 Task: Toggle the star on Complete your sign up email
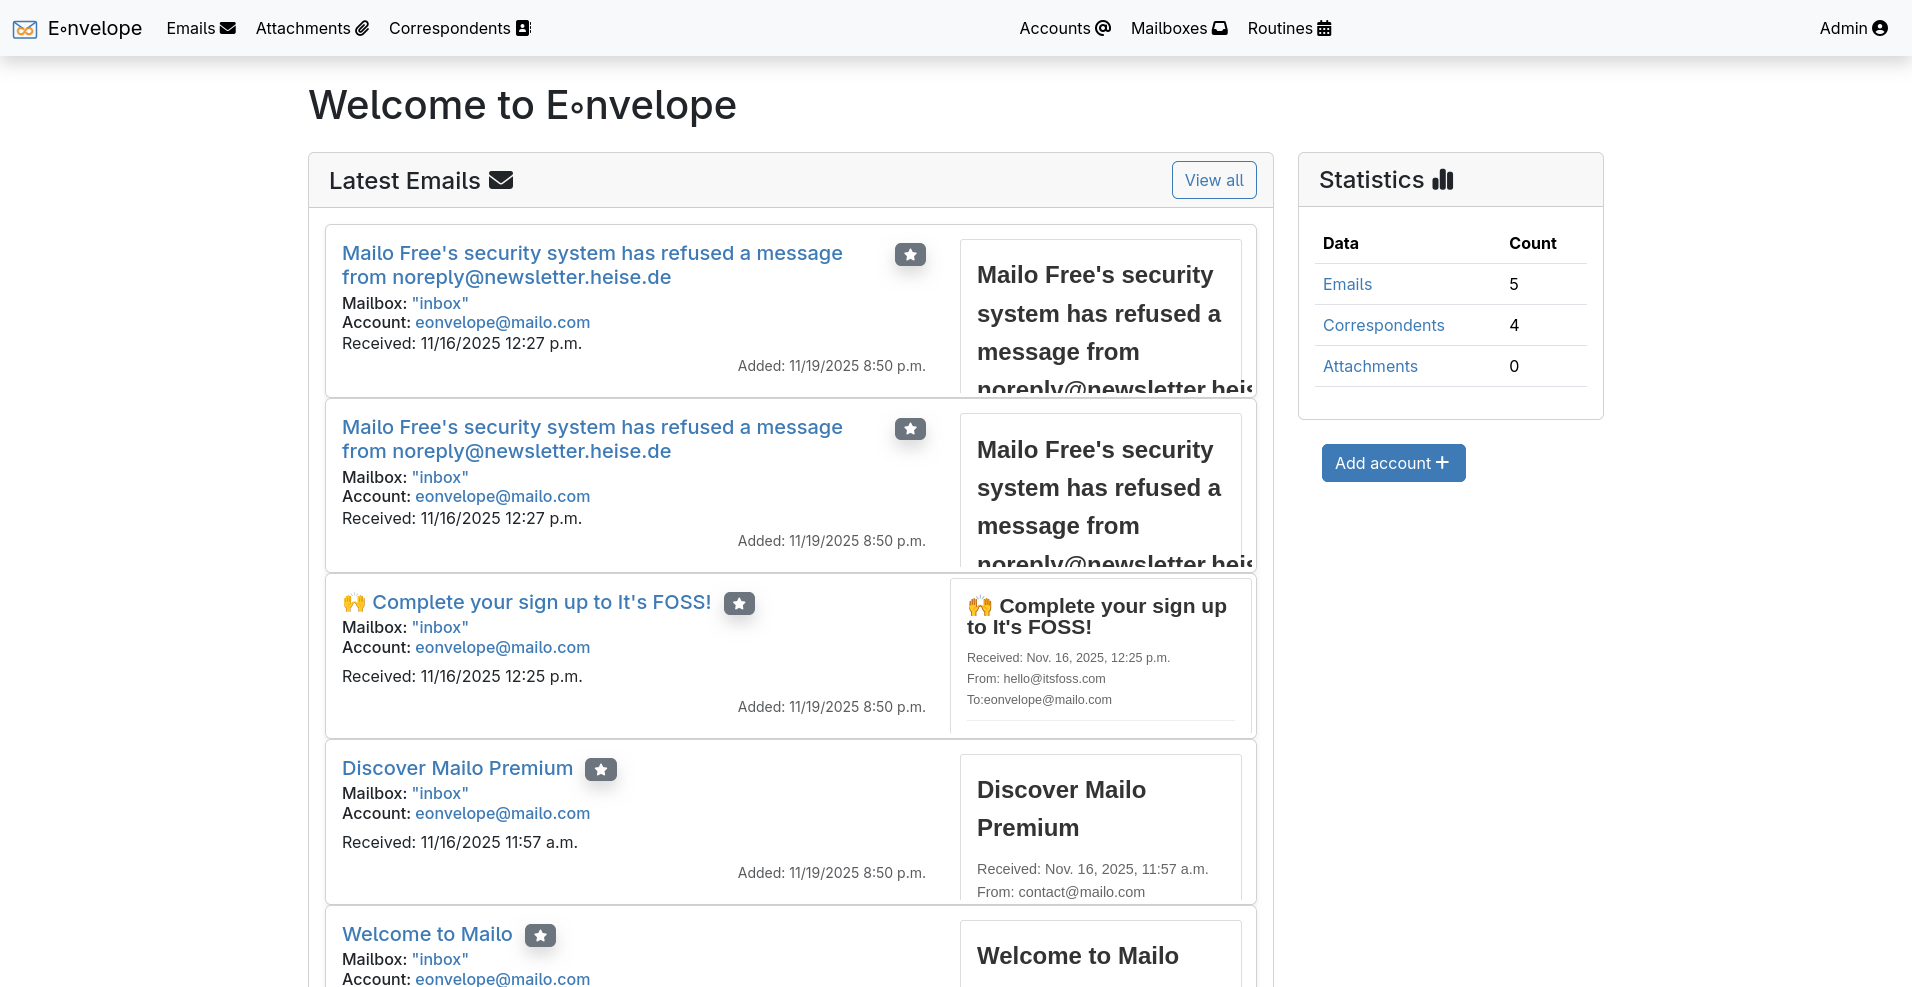(739, 603)
